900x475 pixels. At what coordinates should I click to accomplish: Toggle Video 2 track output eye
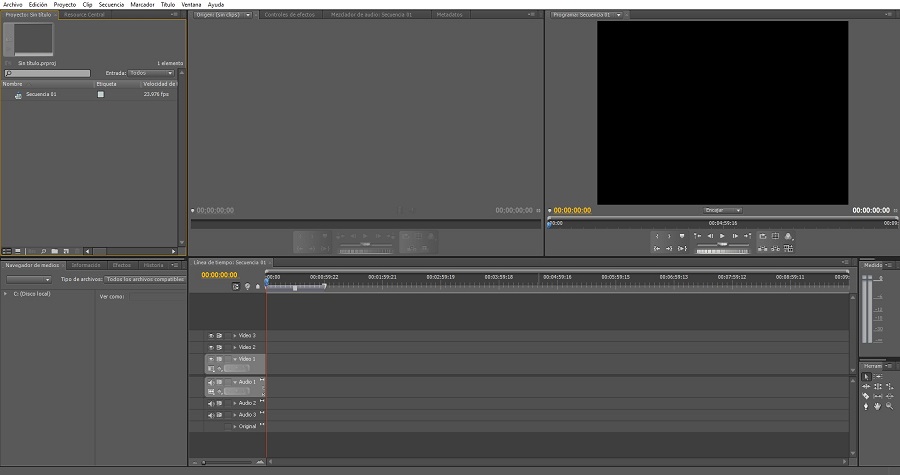(x=211, y=347)
